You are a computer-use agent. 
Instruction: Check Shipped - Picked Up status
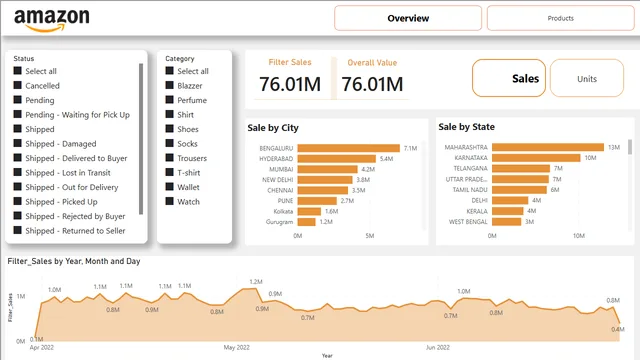[x=18, y=201]
